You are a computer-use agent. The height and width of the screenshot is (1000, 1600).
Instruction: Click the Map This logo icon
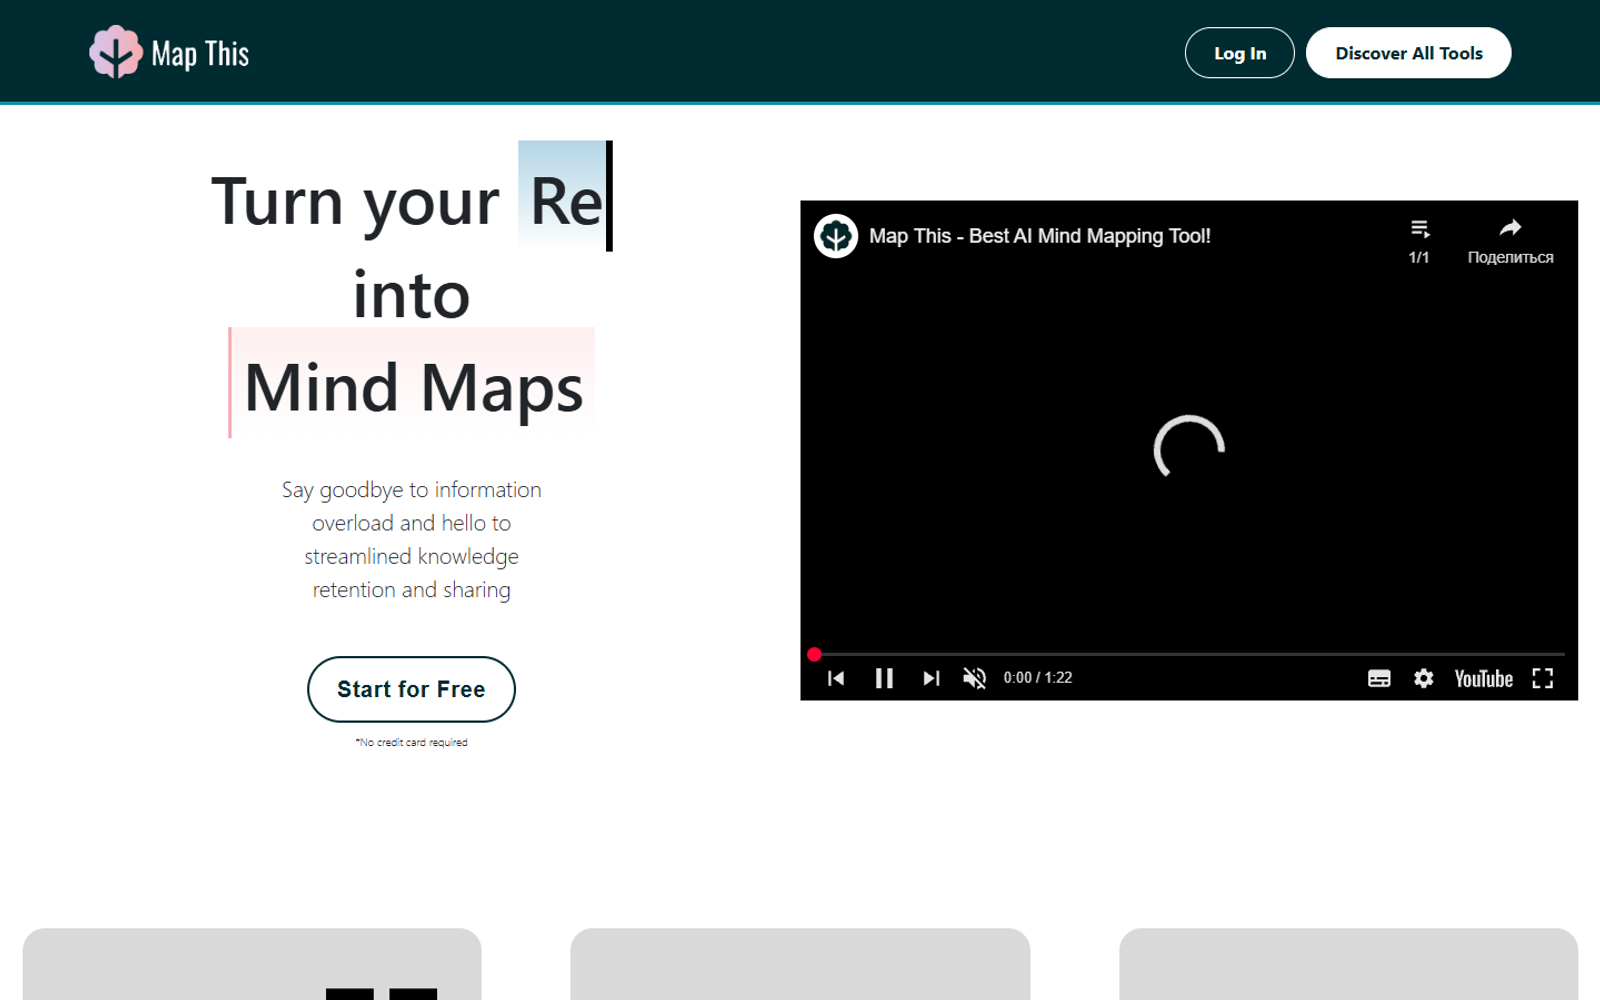tap(116, 52)
